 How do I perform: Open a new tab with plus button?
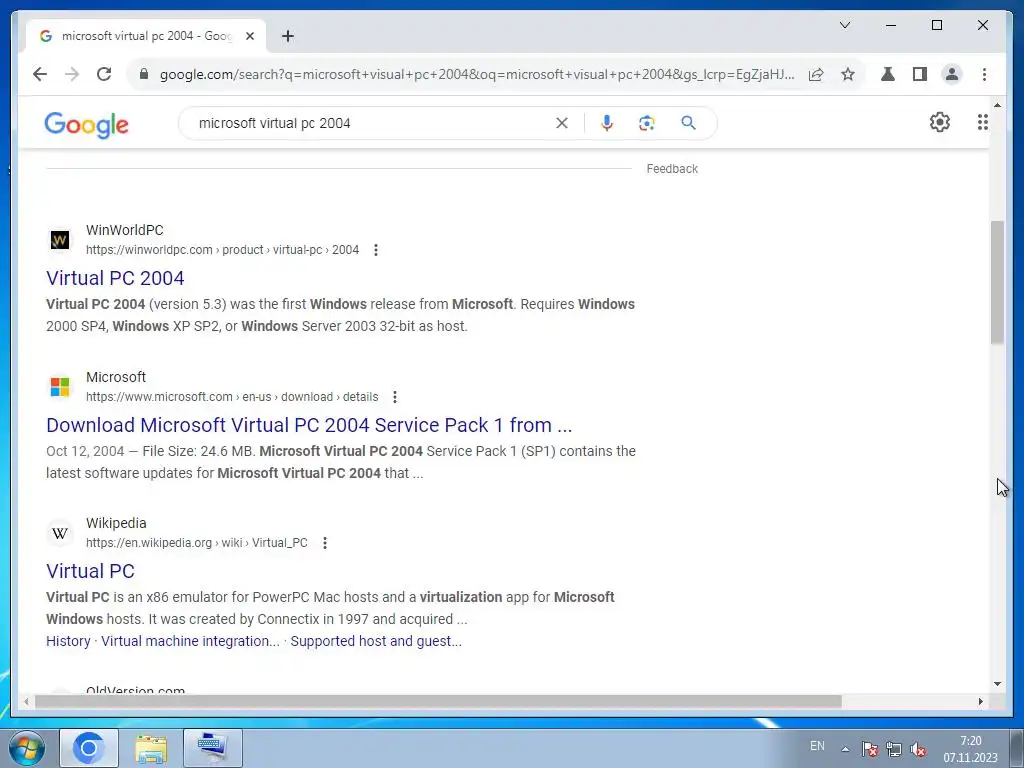click(x=287, y=36)
